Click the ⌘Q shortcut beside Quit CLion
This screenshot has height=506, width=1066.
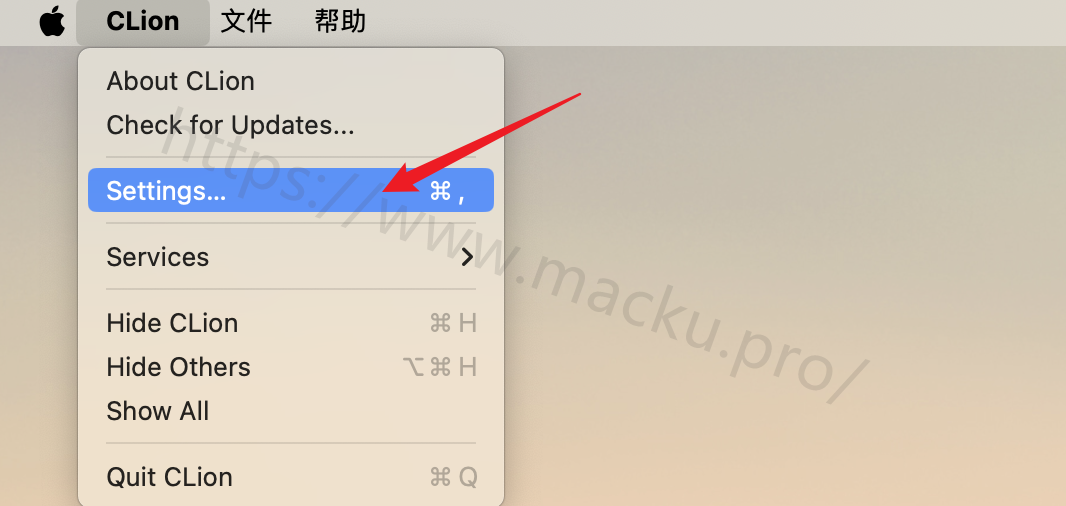pyautogui.click(x=453, y=477)
